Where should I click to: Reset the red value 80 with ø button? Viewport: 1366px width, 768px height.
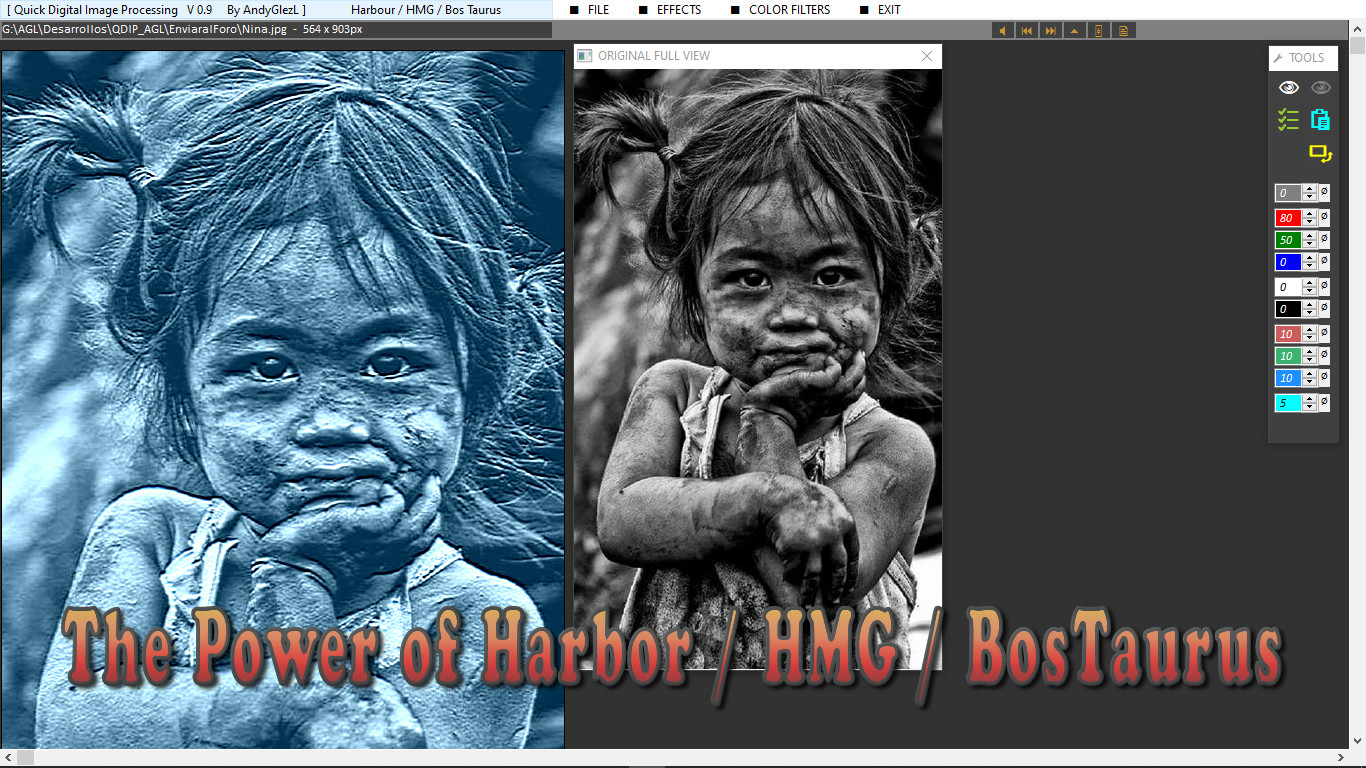(x=1324, y=217)
